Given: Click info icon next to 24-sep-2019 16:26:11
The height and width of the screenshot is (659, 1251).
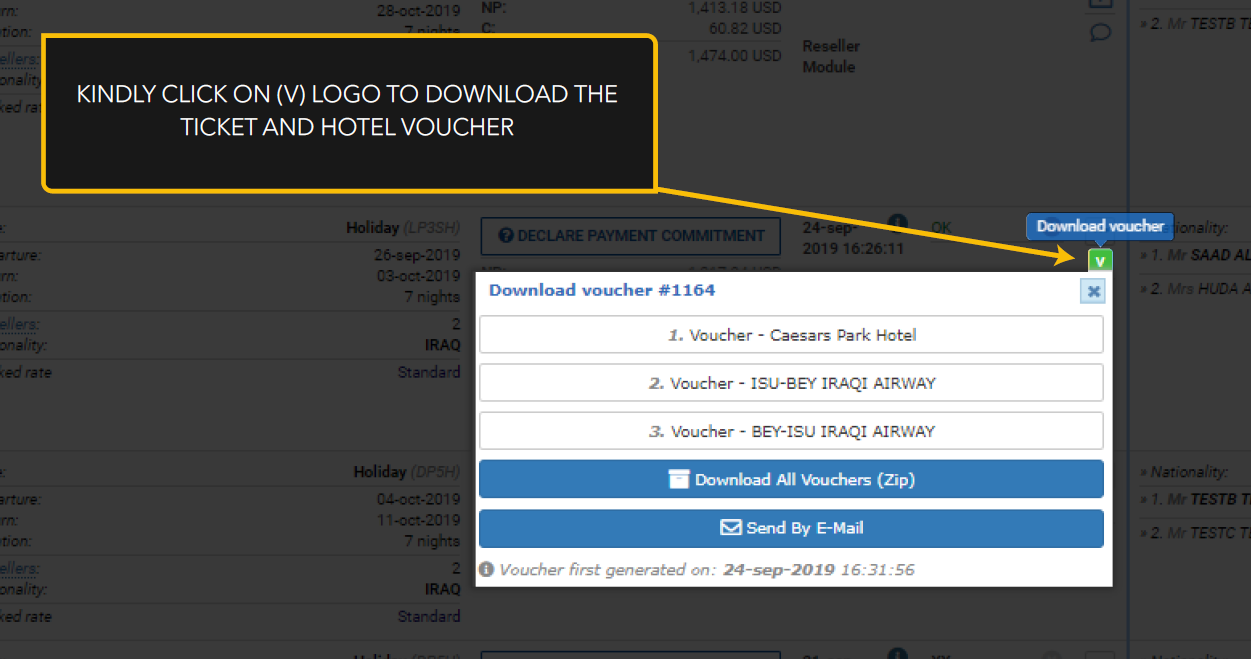Looking at the screenshot, I should pyautogui.click(x=897, y=222).
